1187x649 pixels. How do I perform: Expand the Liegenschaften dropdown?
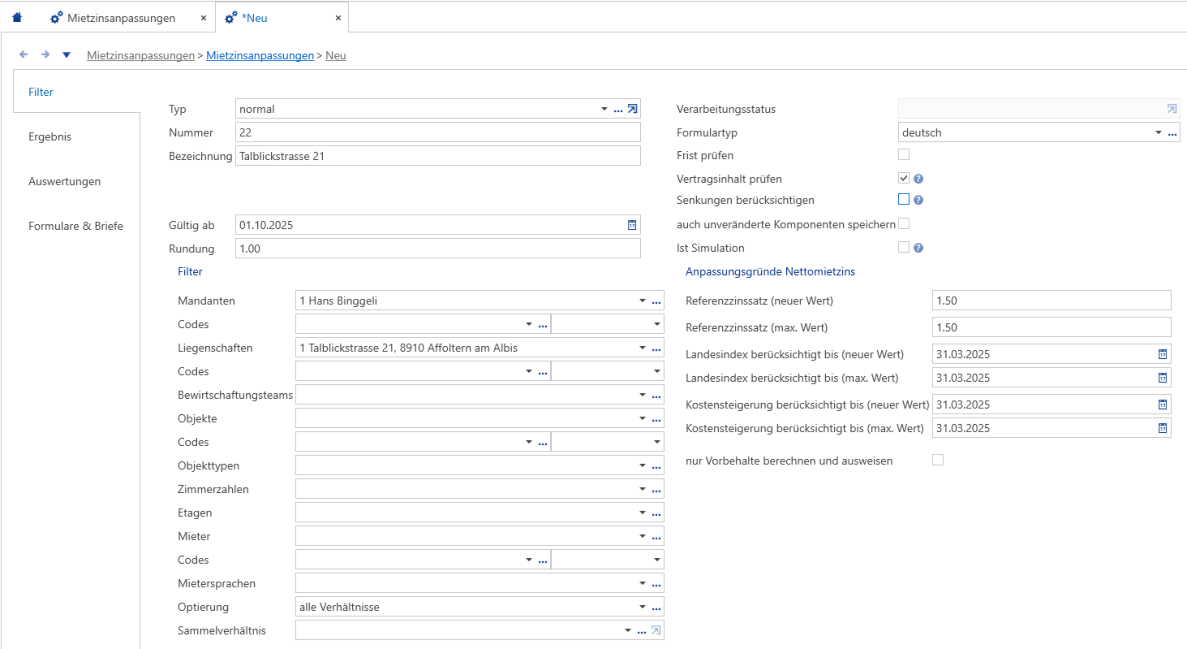coord(642,348)
